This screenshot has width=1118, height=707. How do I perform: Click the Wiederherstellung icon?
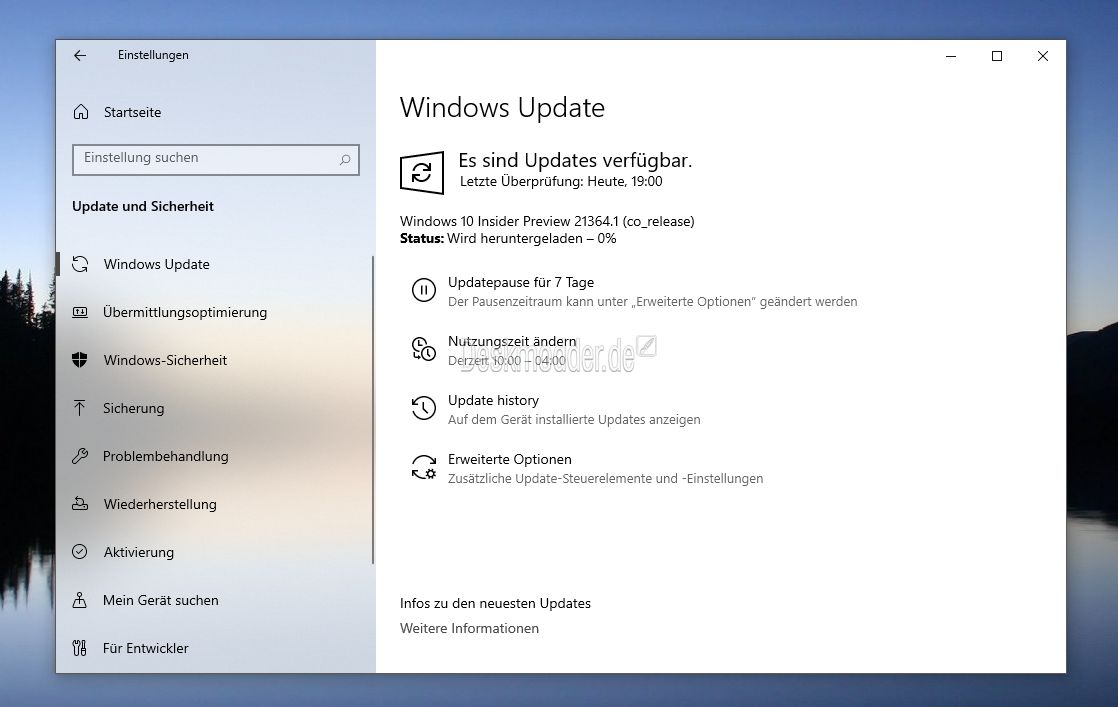80,504
